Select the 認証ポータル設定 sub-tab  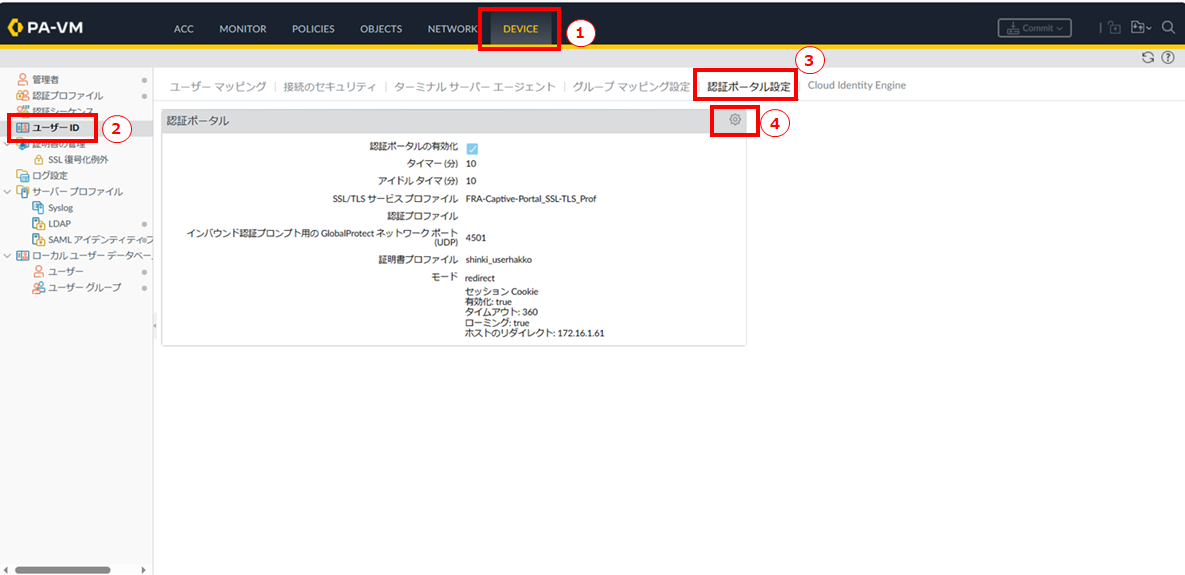pyautogui.click(x=749, y=86)
